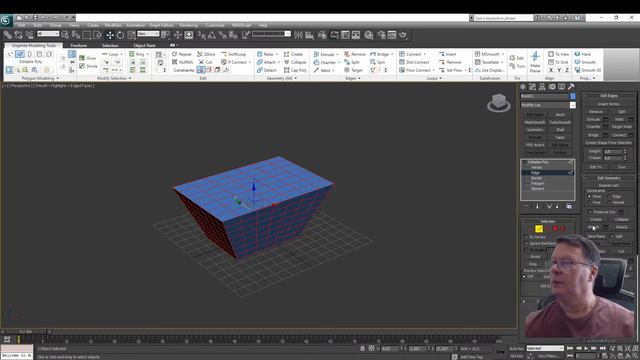Select the Select and Link tool
Viewport: 640px width, 360px height.
click(x=8, y=35)
